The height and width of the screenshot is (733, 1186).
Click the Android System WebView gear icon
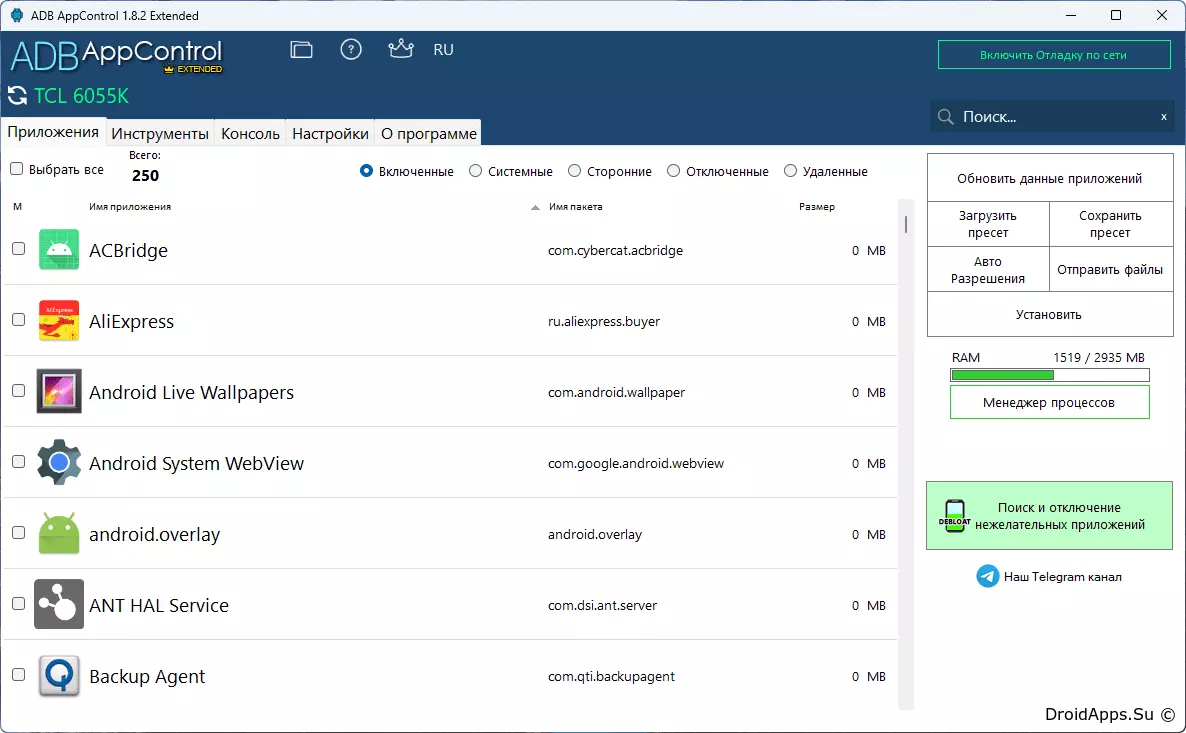click(x=59, y=462)
